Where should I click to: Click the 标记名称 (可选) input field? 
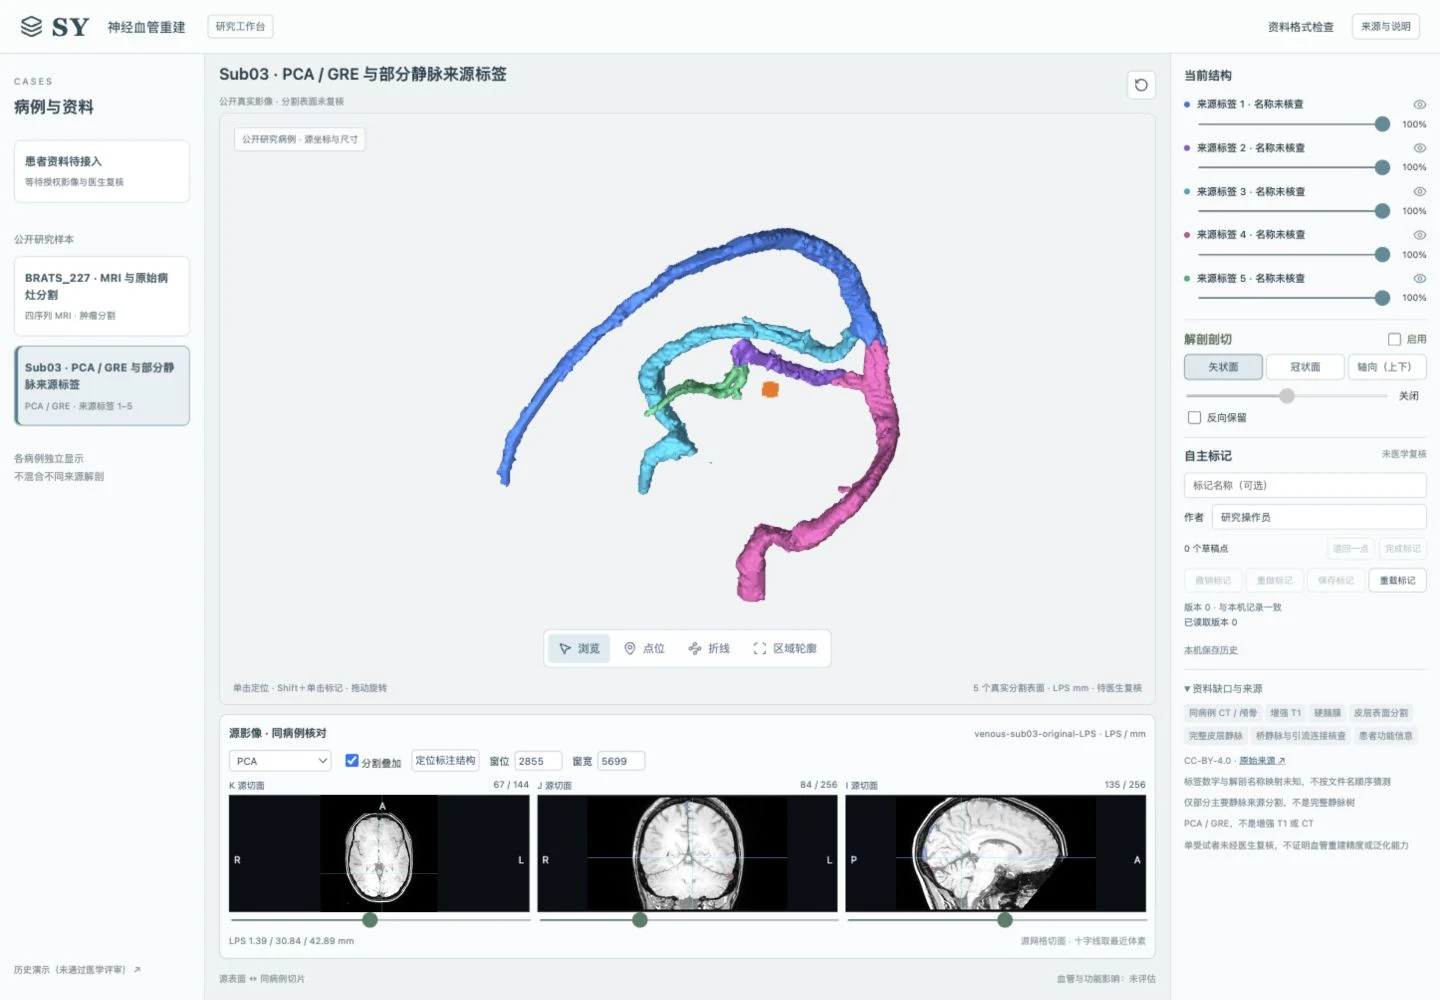(x=1305, y=486)
